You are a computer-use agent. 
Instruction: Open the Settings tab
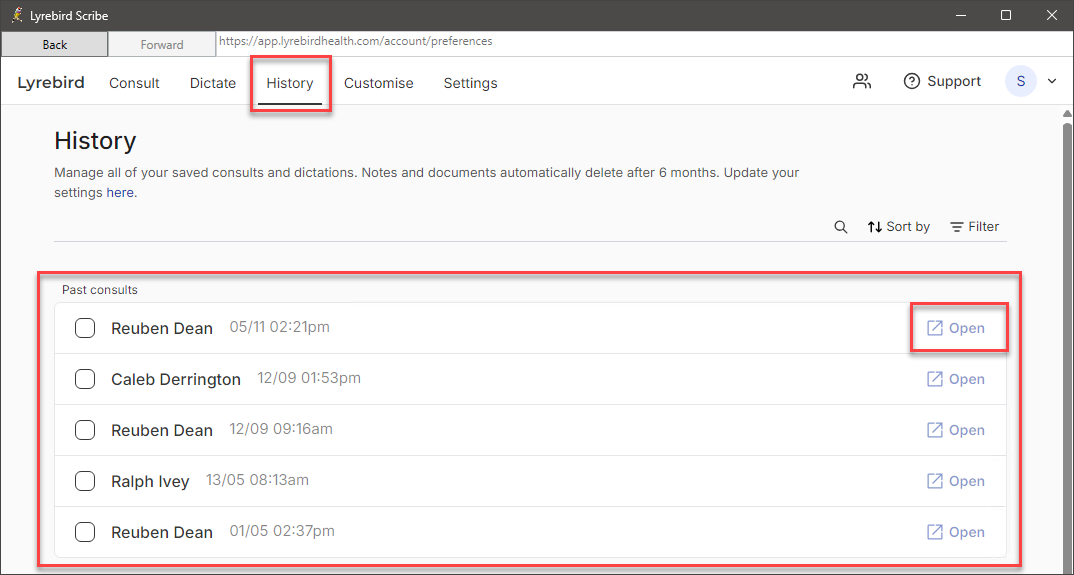coord(471,83)
